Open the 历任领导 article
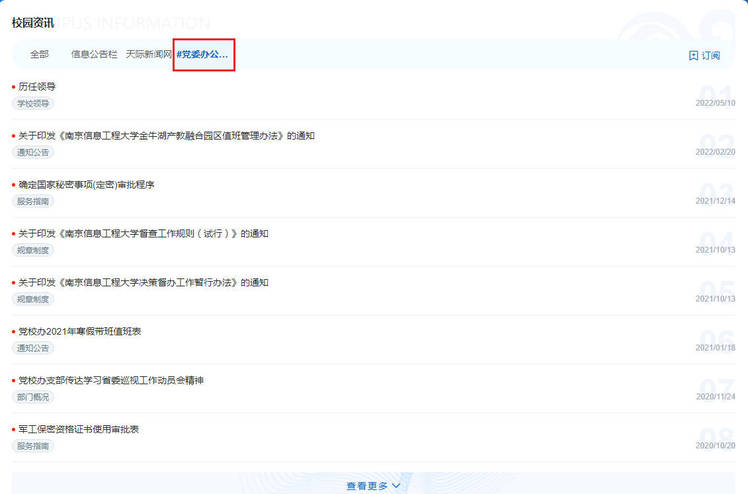 click(37, 87)
